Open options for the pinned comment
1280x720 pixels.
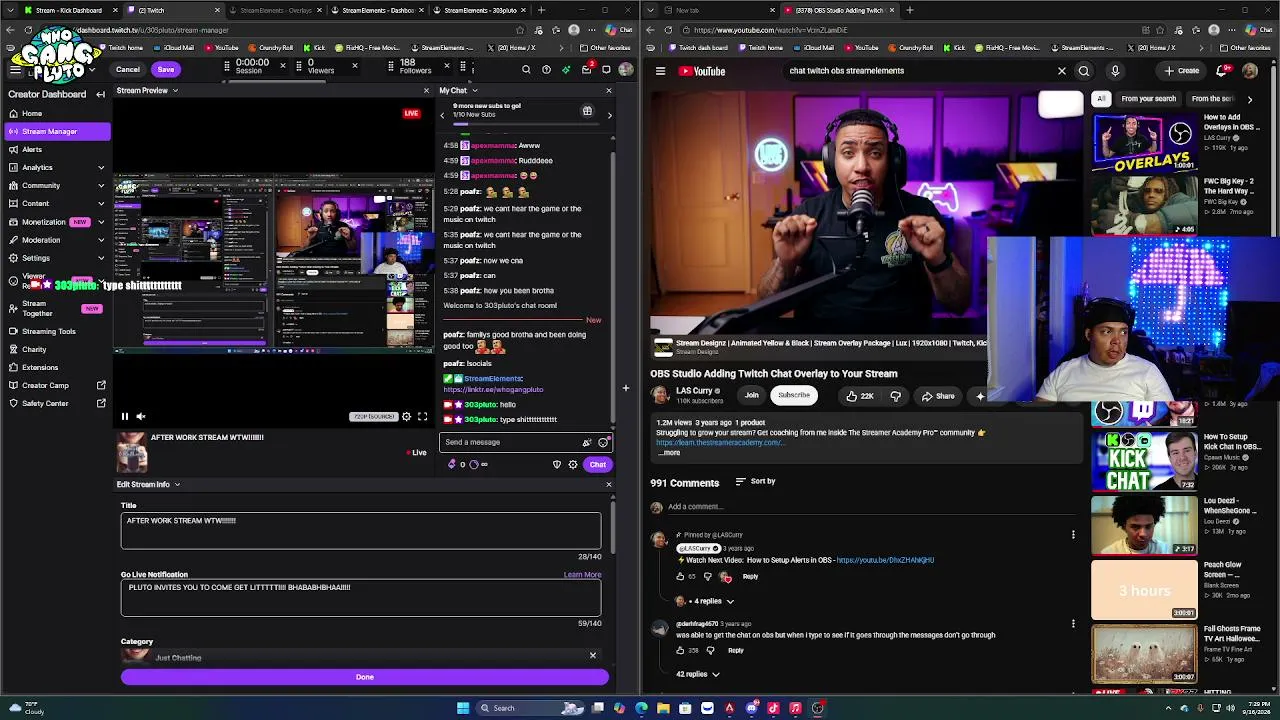[1073, 535]
